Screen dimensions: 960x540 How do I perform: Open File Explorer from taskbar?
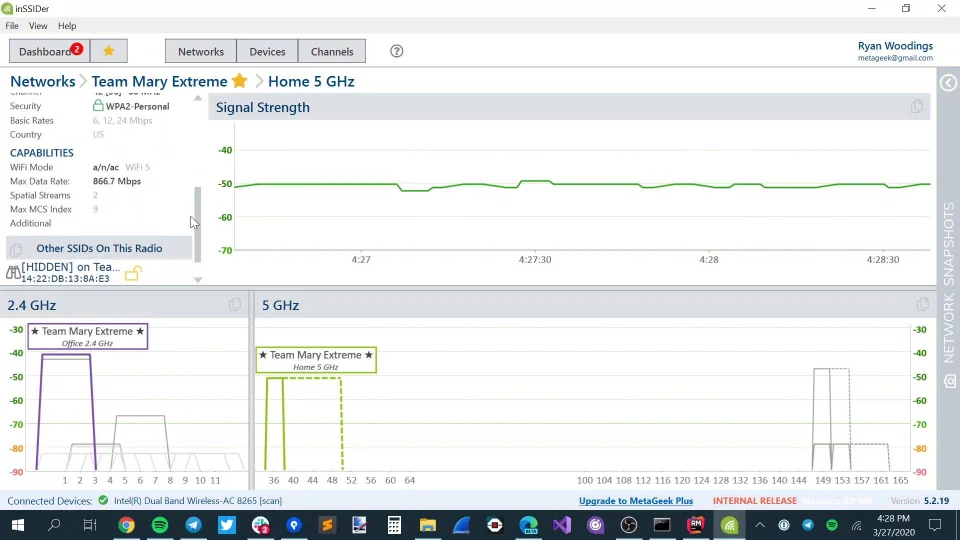pos(427,525)
